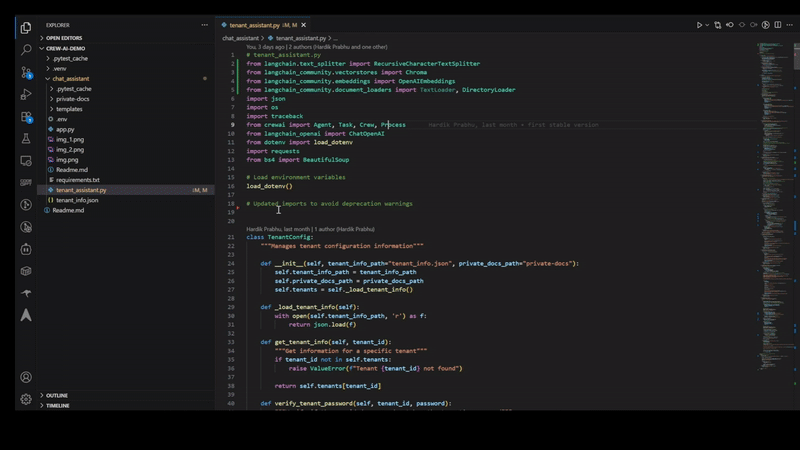Open Explorer Views and More Actions ellipsis
800x450 pixels.
205,25
